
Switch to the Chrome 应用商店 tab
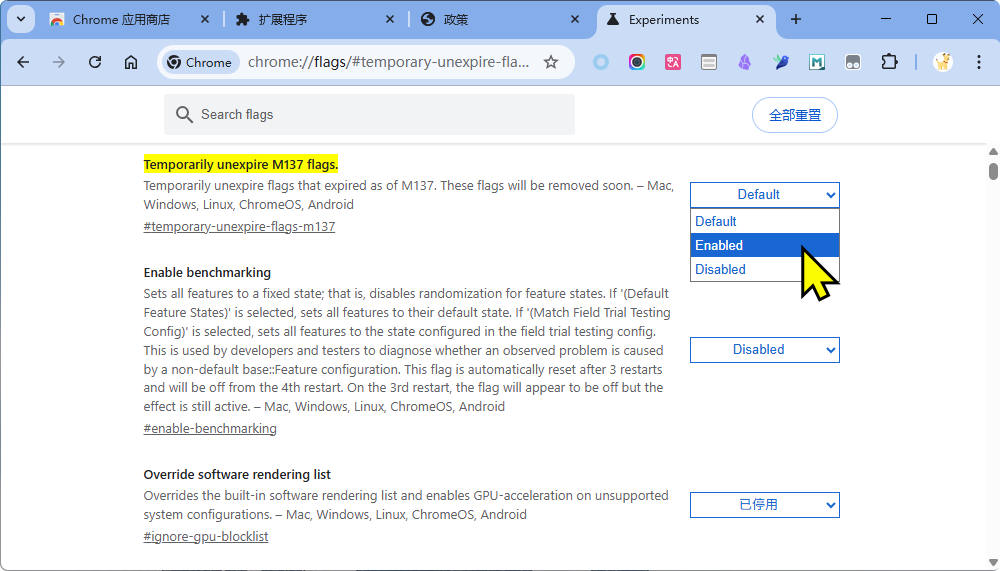coord(120,19)
